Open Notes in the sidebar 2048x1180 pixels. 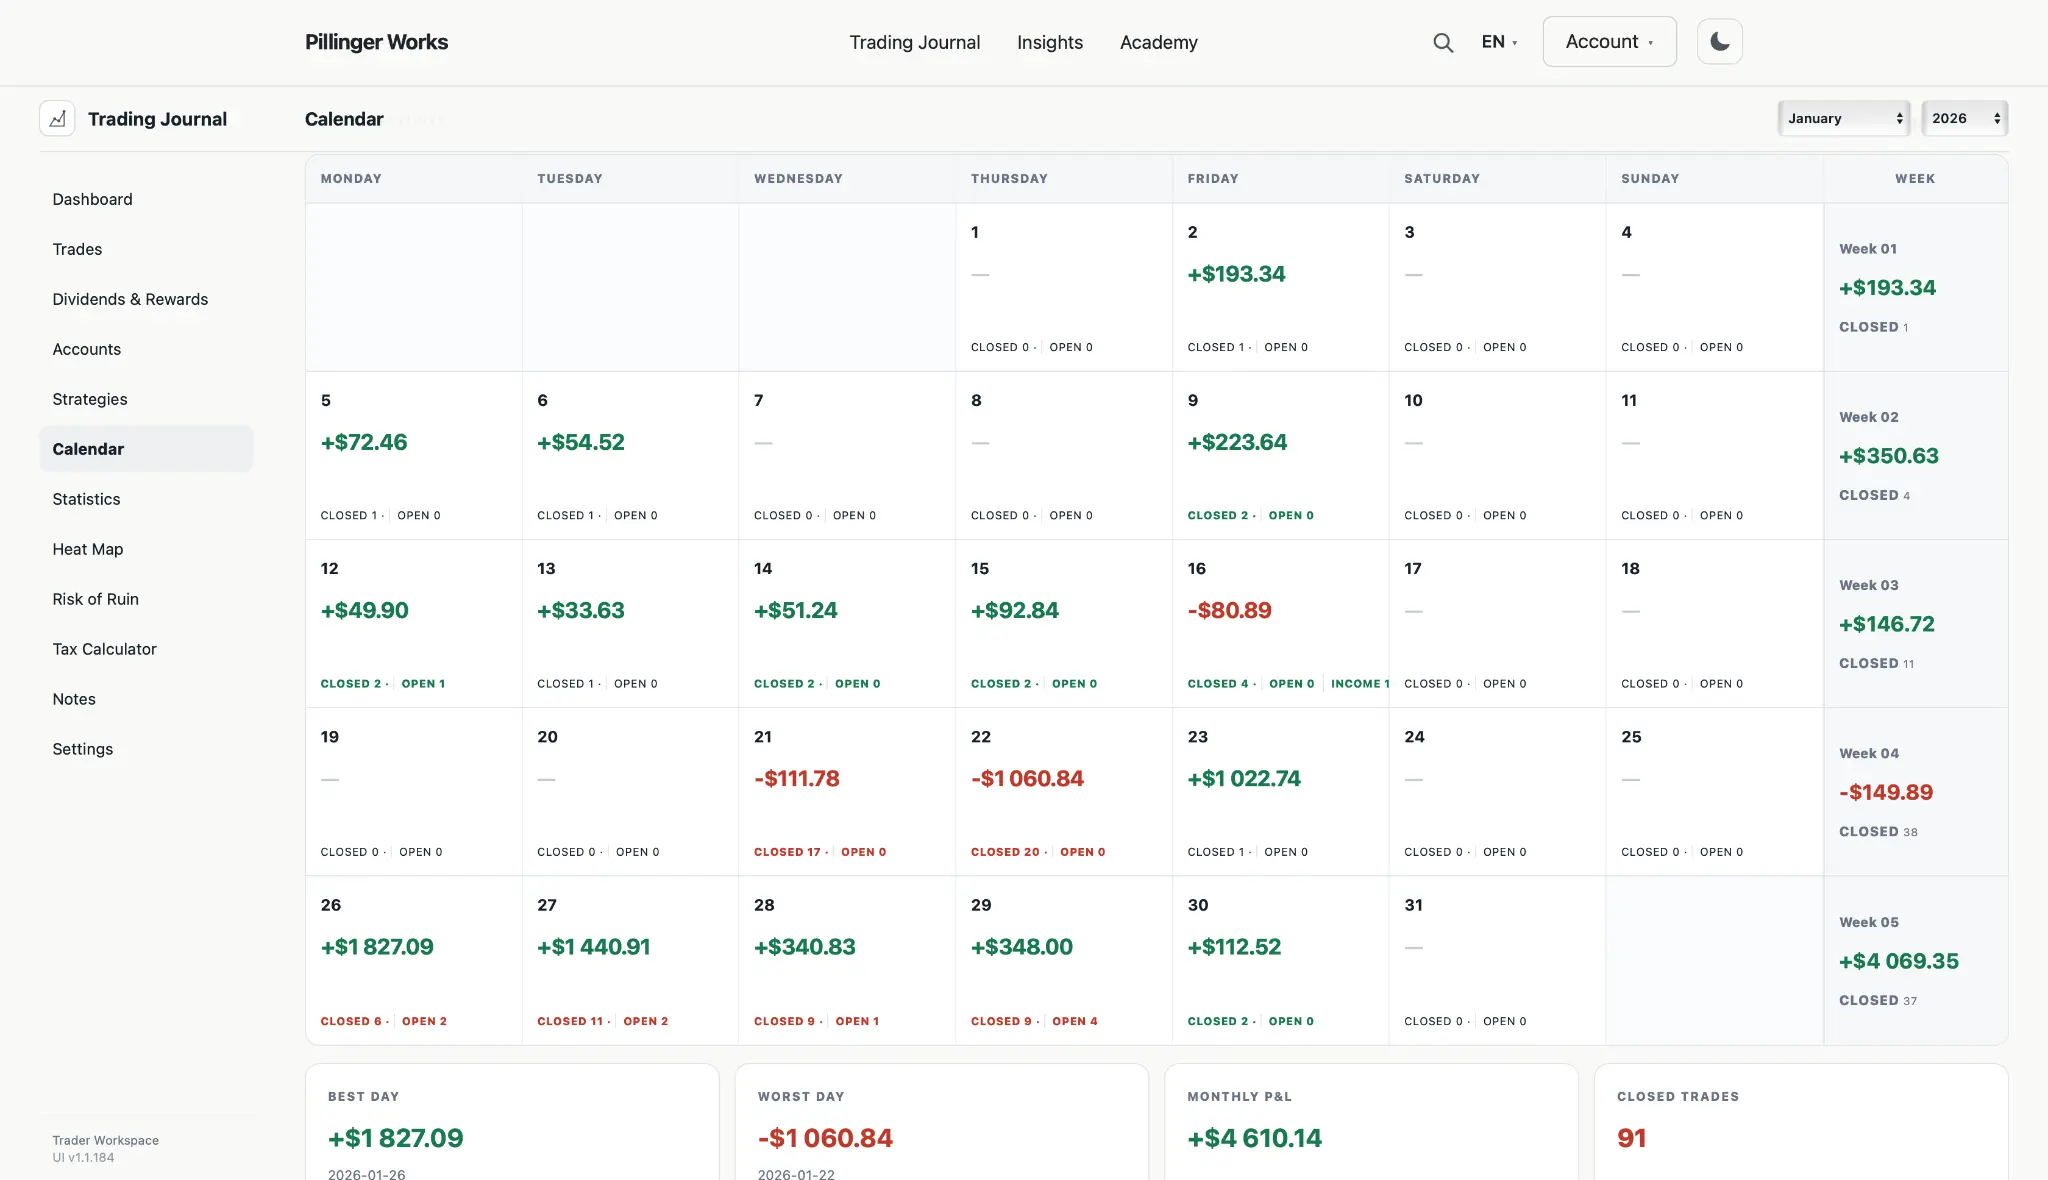click(x=146, y=699)
